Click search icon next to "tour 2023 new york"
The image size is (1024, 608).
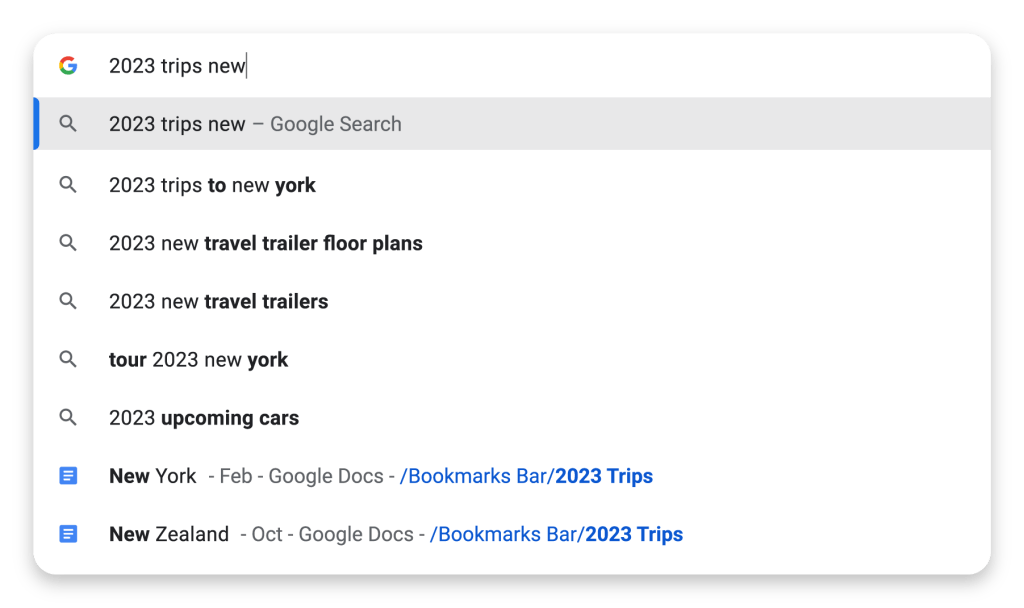(x=68, y=360)
